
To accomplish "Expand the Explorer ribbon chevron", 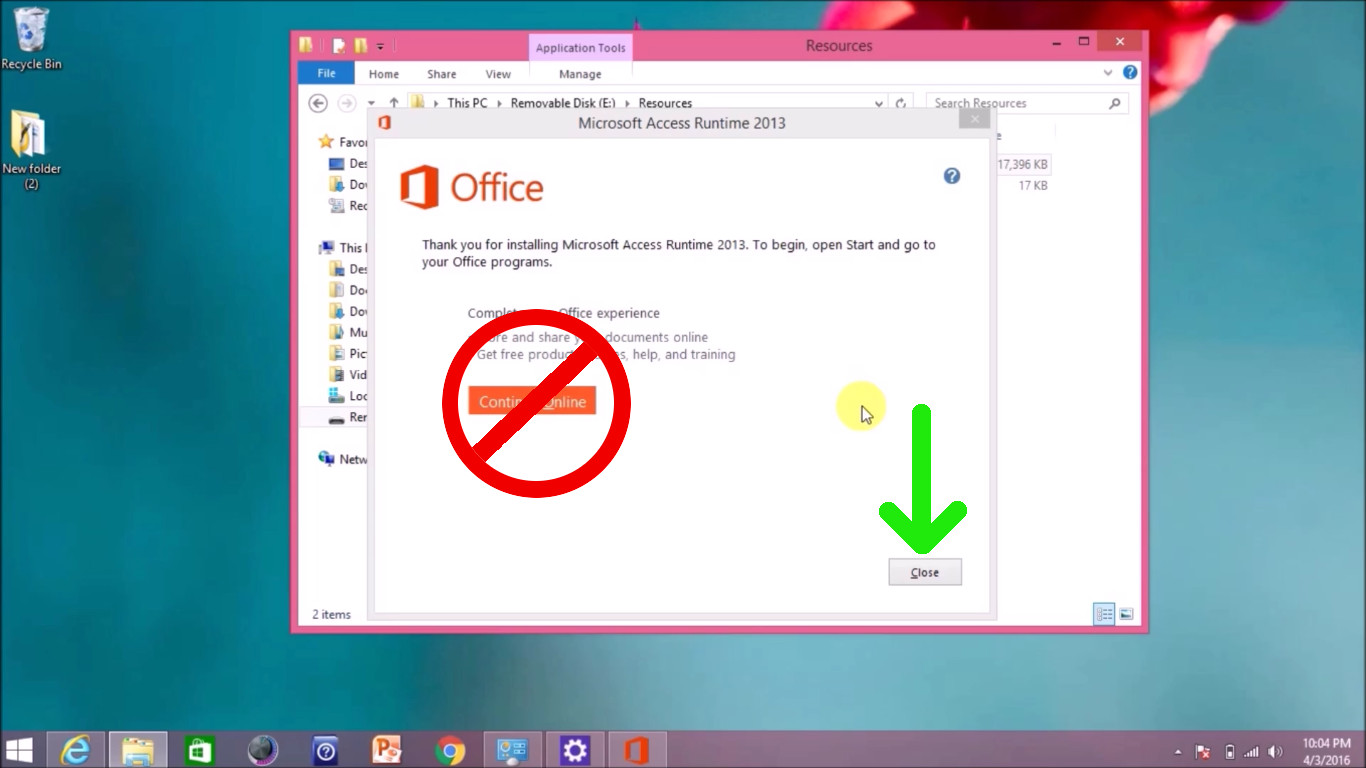I will point(1107,73).
